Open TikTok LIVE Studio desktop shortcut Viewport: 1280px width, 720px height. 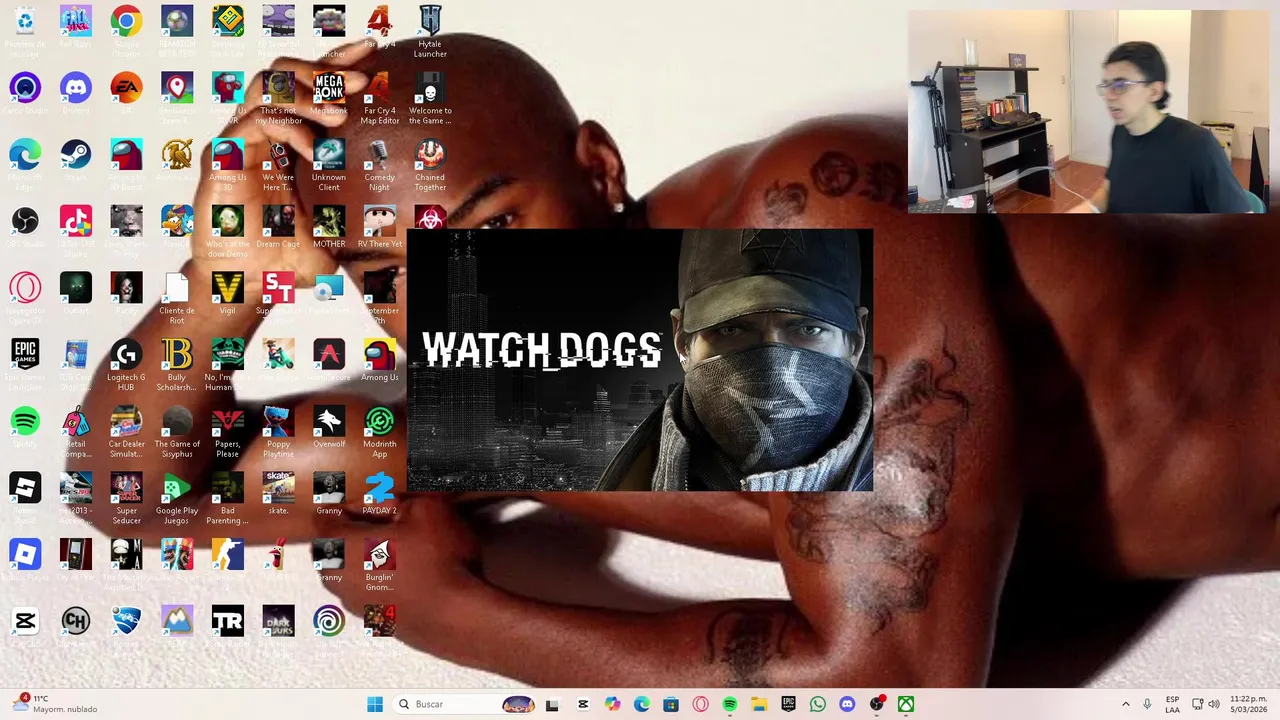[x=76, y=221]
